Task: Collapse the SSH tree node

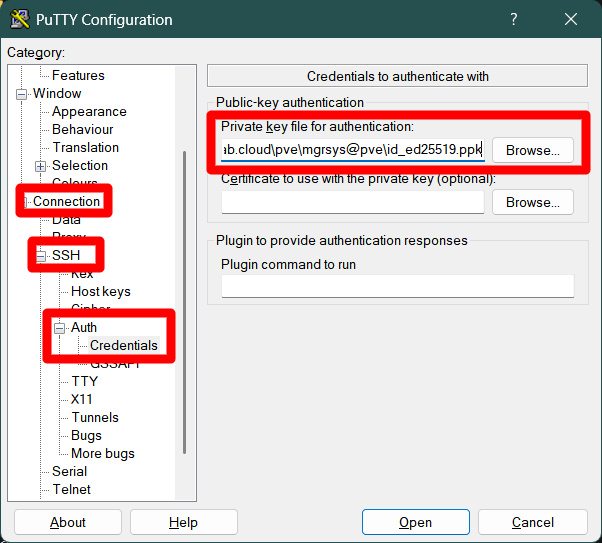Action: pos(41,256)
